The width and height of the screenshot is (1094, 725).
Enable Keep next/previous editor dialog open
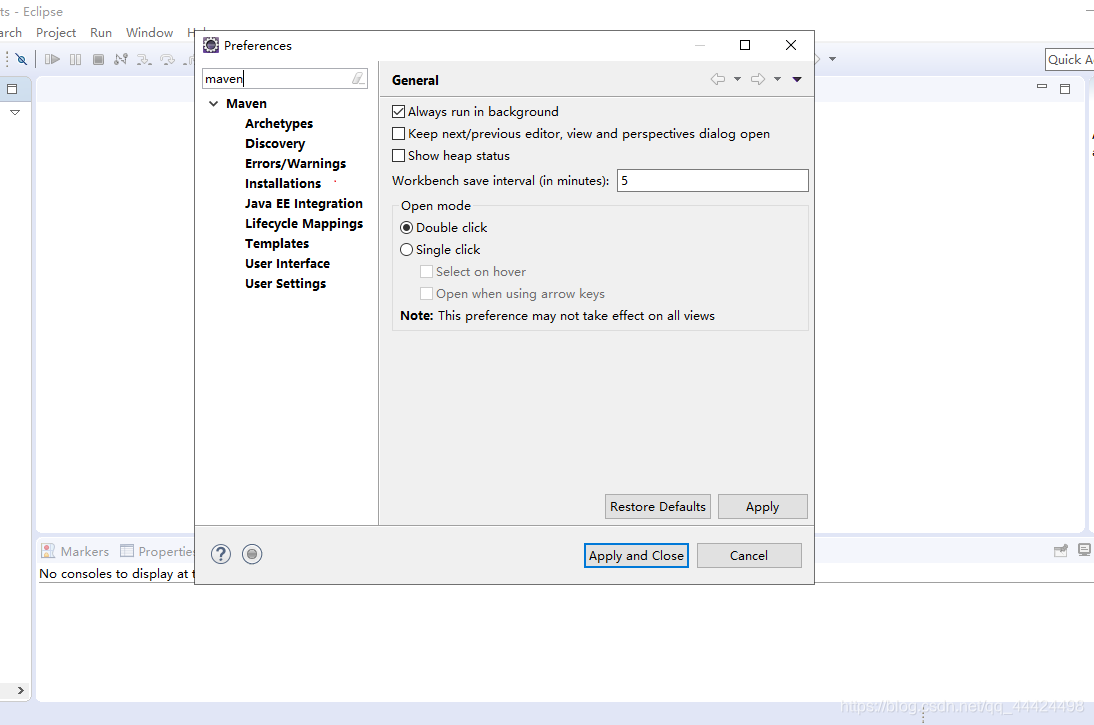[x=398, y=133]
